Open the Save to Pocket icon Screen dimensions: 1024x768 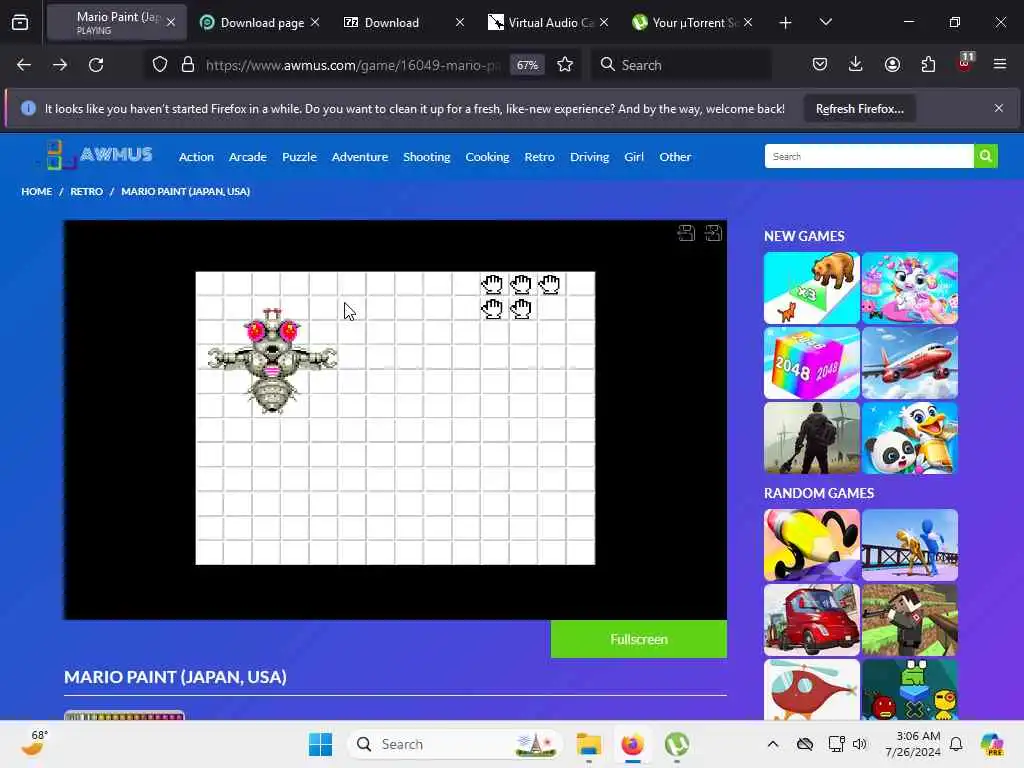click(x=820, y=64)
